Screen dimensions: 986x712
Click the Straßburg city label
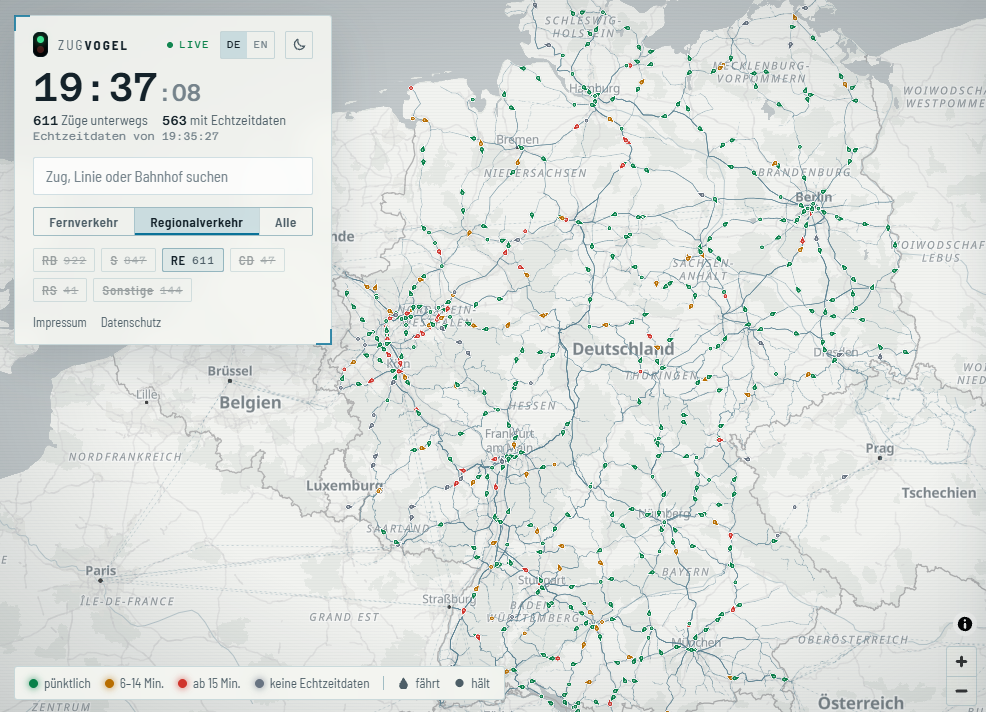pyautogui.click(x=449, y=599)
